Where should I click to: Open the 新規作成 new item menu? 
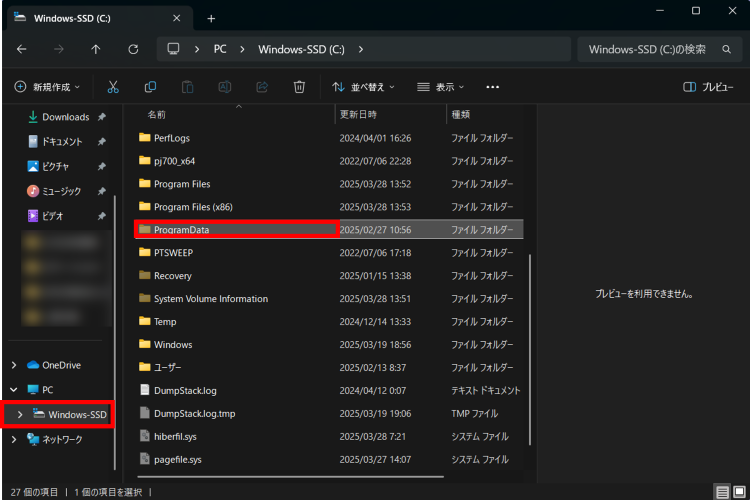[x=47, y=87]
